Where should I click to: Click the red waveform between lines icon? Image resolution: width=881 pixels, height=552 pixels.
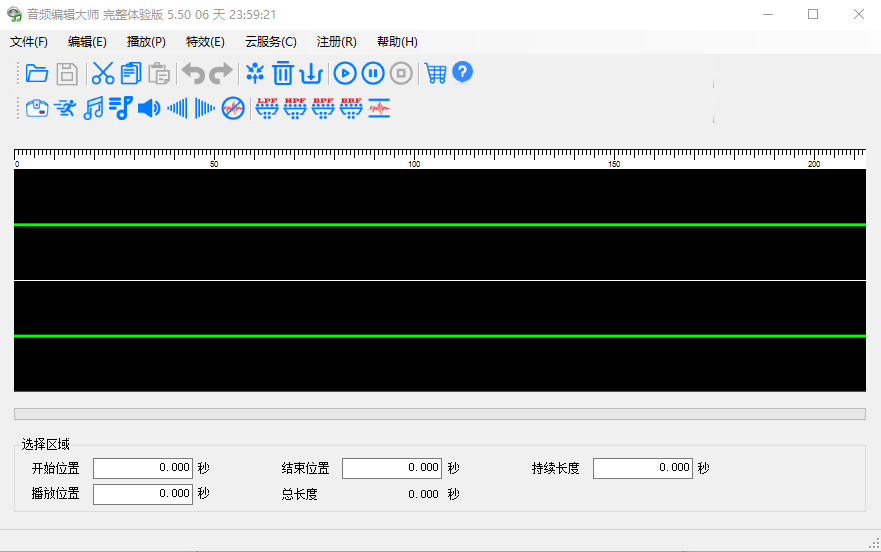[379, 108]
